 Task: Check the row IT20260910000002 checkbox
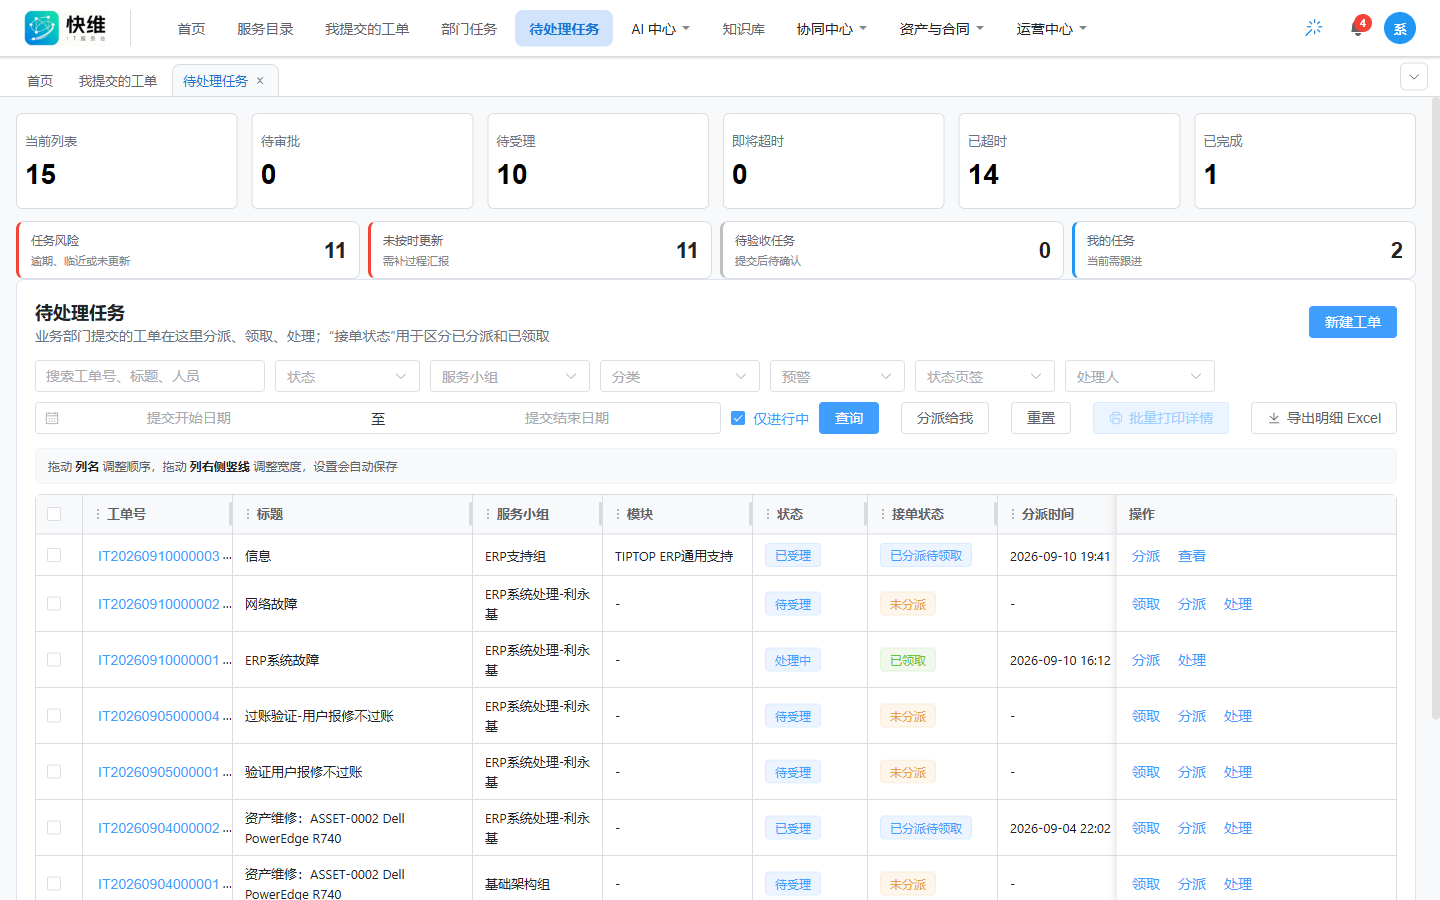(54, 603)
